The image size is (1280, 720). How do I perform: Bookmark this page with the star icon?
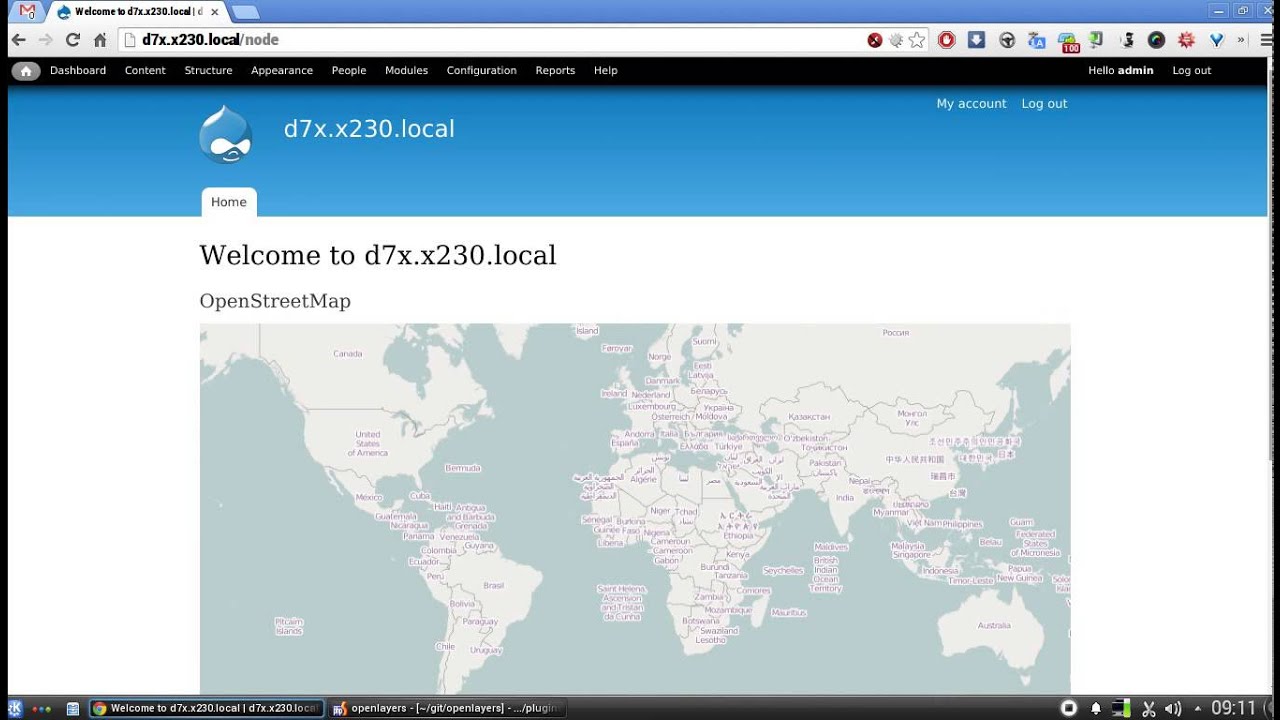coord(917,40)
